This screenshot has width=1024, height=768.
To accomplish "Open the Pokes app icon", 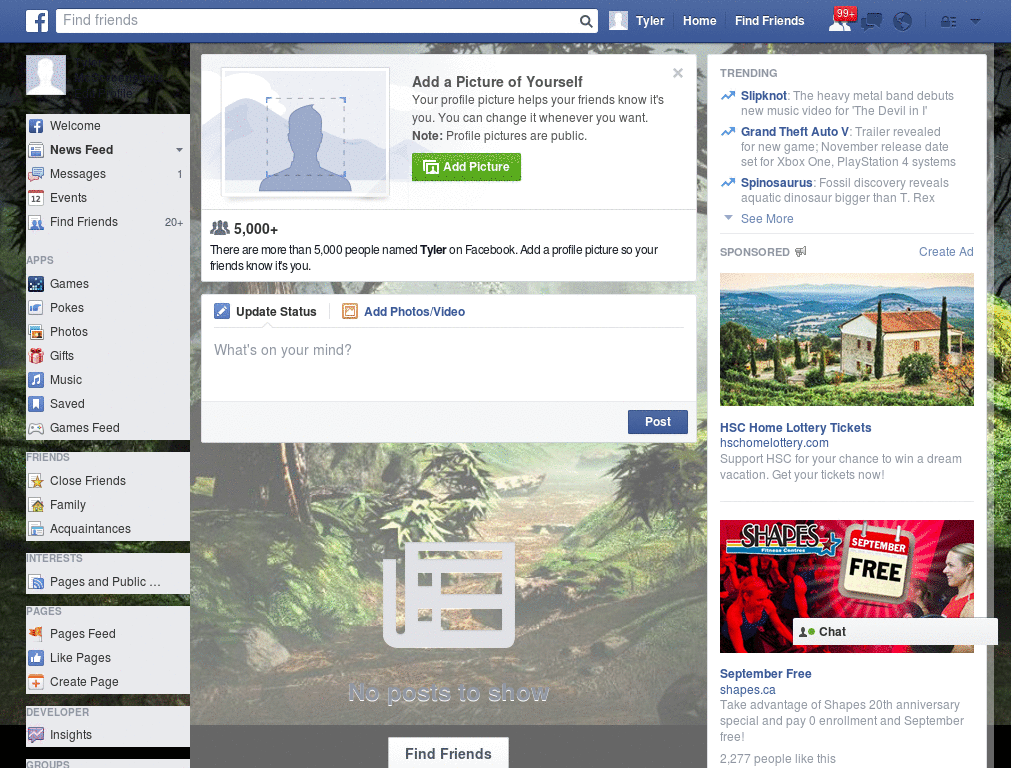I will (x=36, y=308).
